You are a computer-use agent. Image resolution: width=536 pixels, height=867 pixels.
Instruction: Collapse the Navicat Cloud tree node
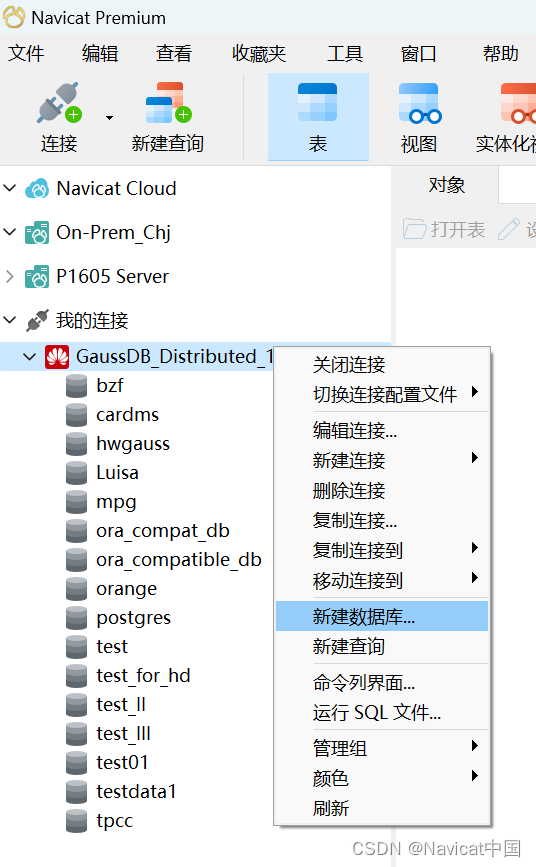pos(9,188)
